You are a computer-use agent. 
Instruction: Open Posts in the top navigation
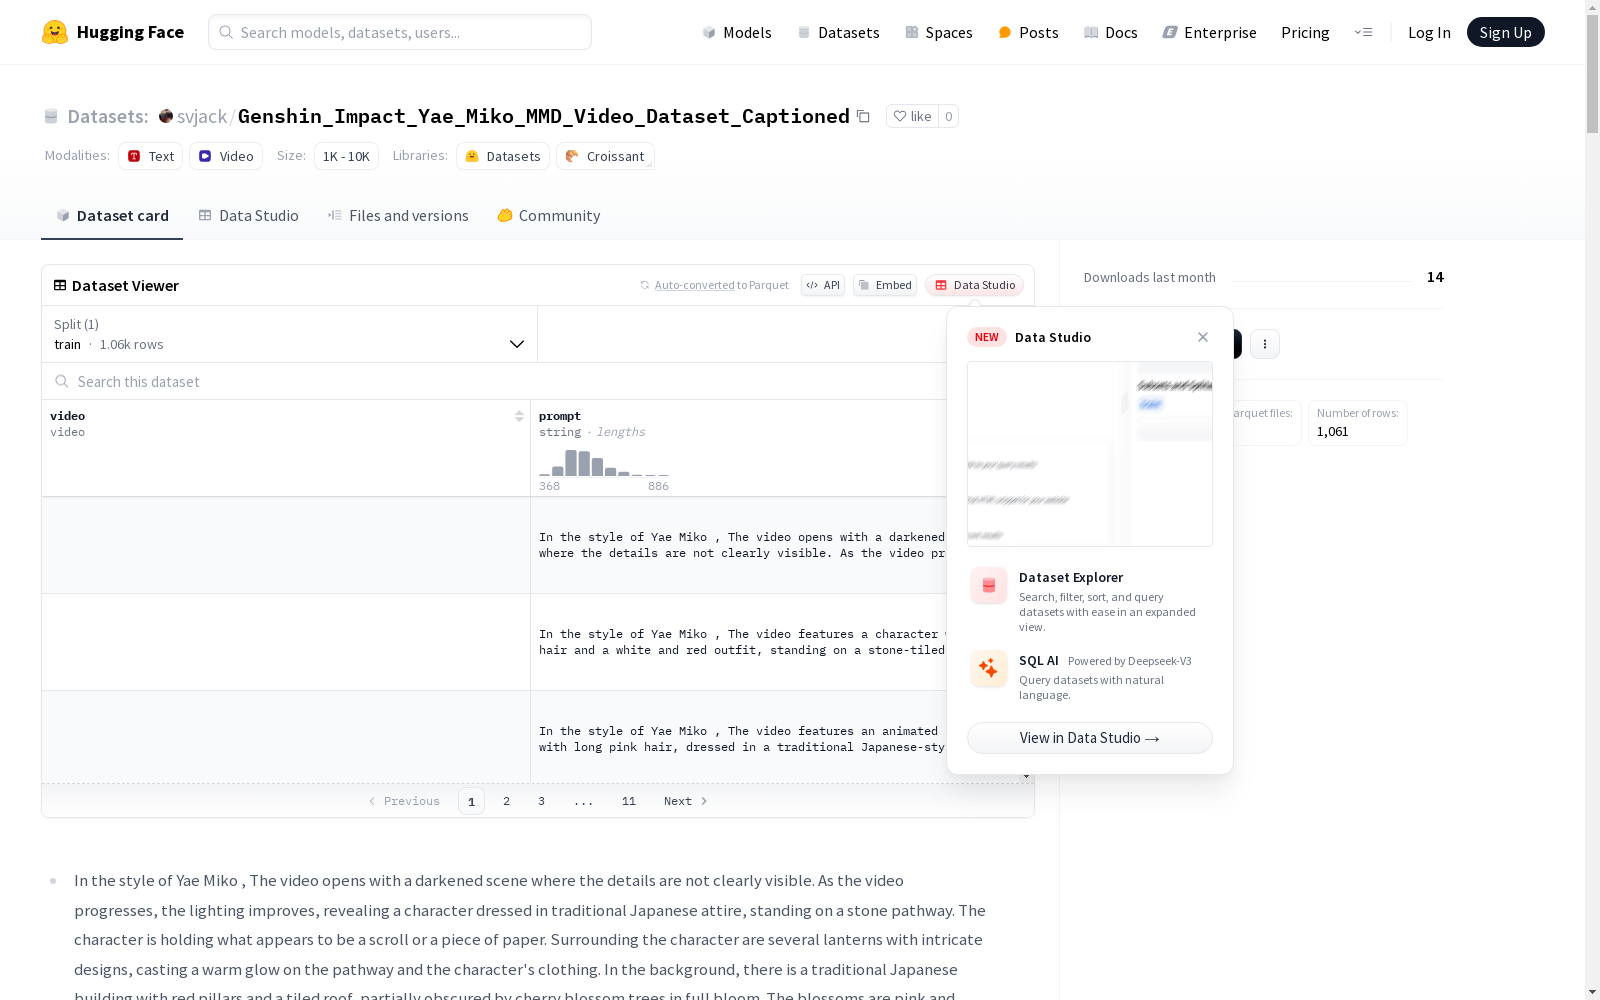(x=1028, y=32)
